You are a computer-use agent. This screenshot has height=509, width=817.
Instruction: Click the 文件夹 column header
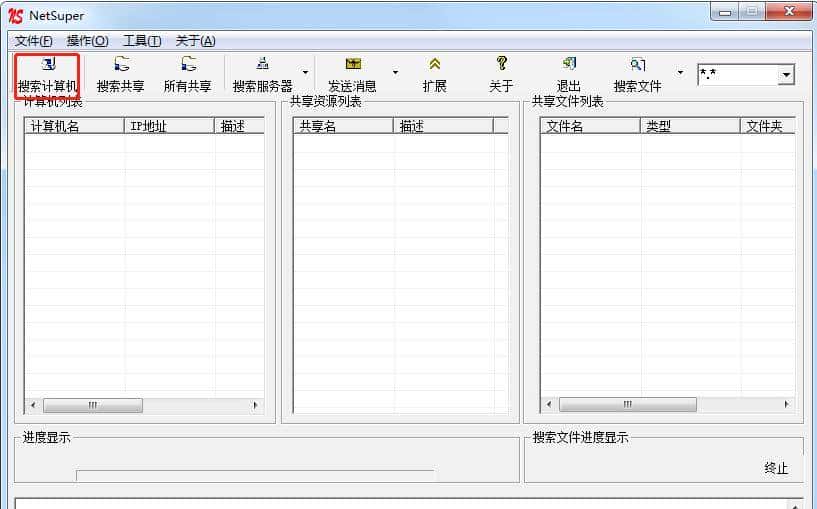(768, 126)
